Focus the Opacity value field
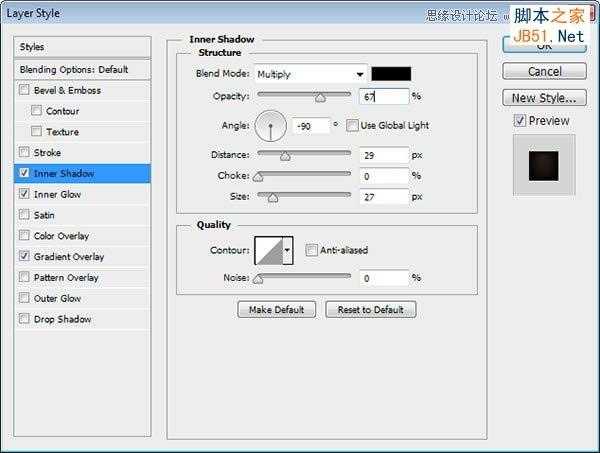Screen dimensions: 600x453 click(384, 97)
